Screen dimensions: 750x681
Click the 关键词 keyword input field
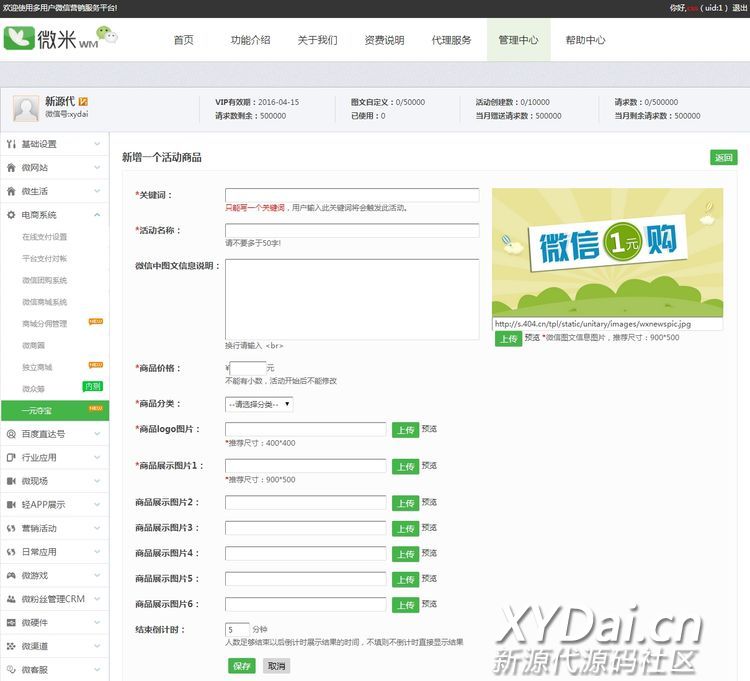pos(351,195)
